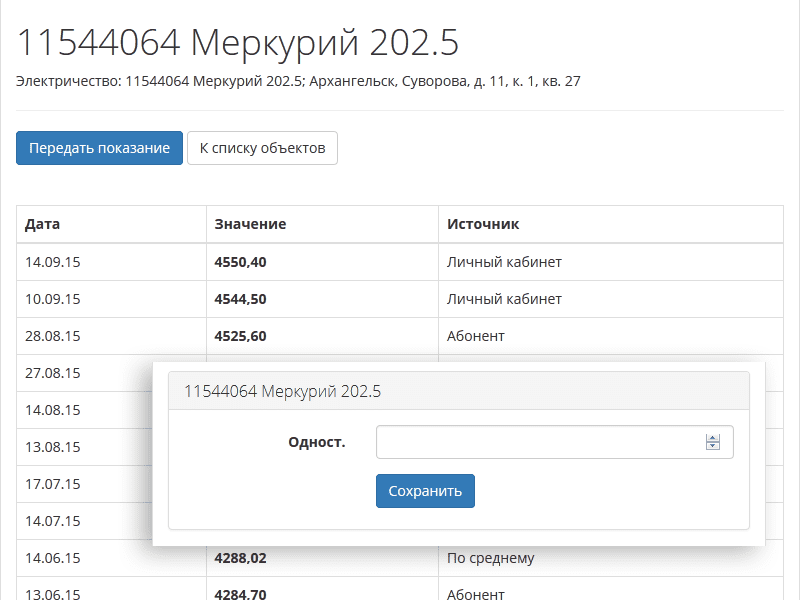The height and width of the screenshot is (600, 800).
Task: Click the date 28.08.15
Action: pos(53,336)
